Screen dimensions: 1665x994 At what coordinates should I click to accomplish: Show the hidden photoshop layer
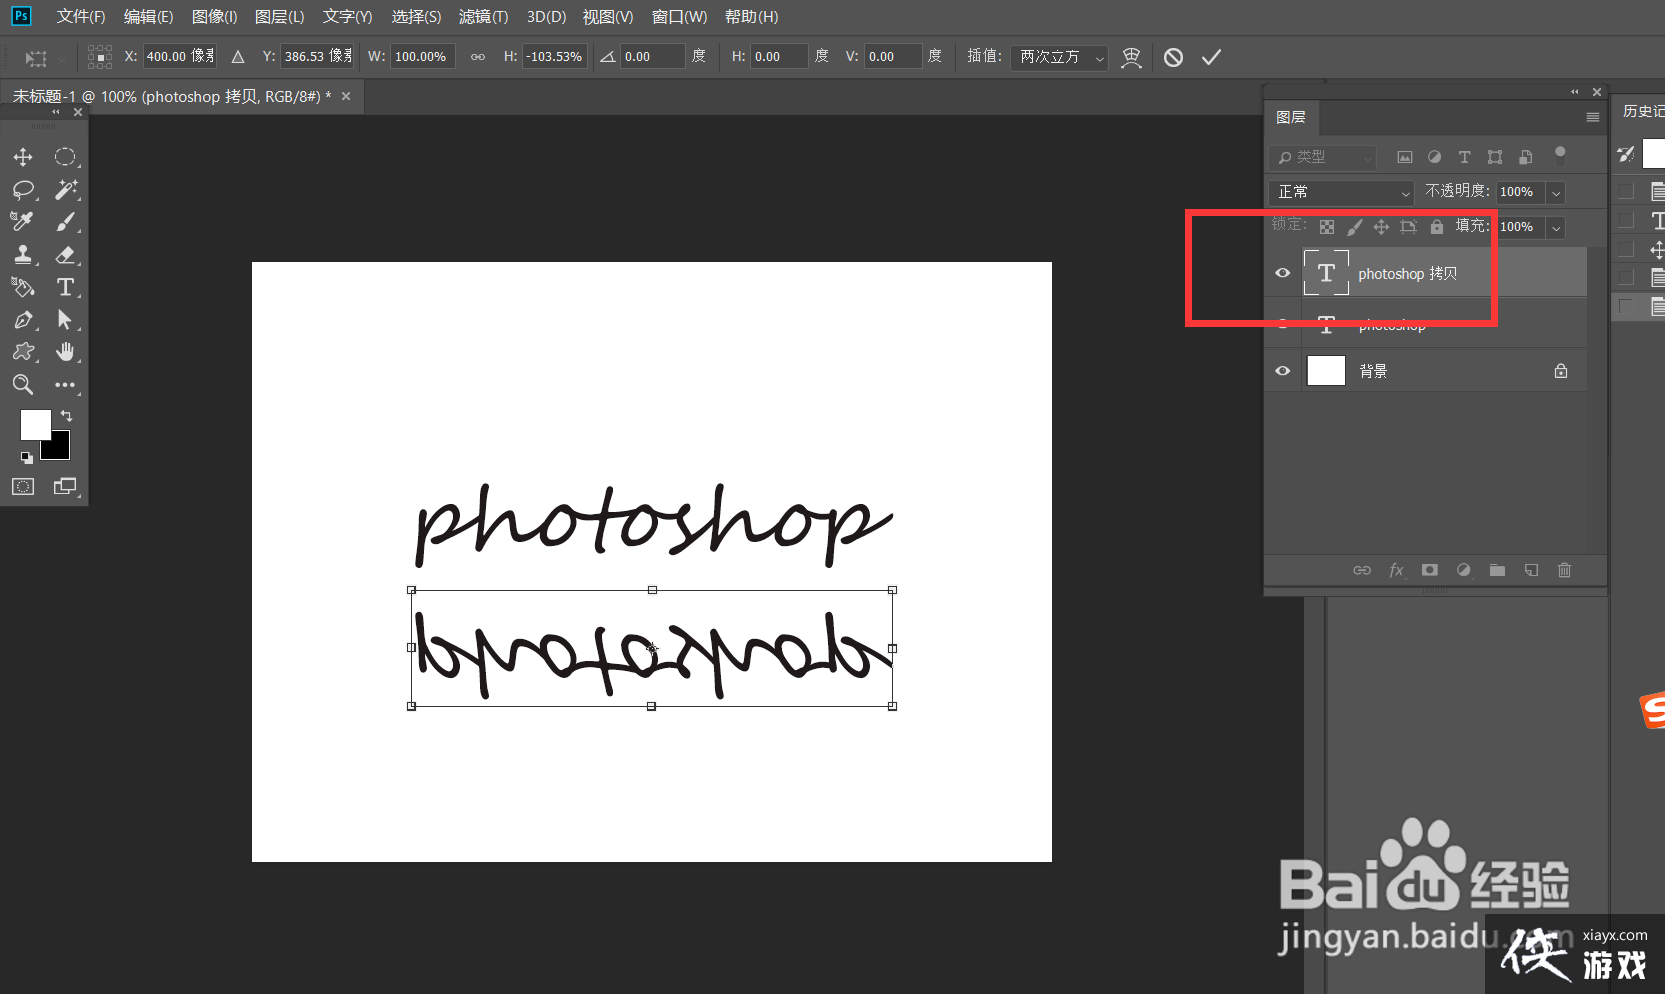[1282, 323]
